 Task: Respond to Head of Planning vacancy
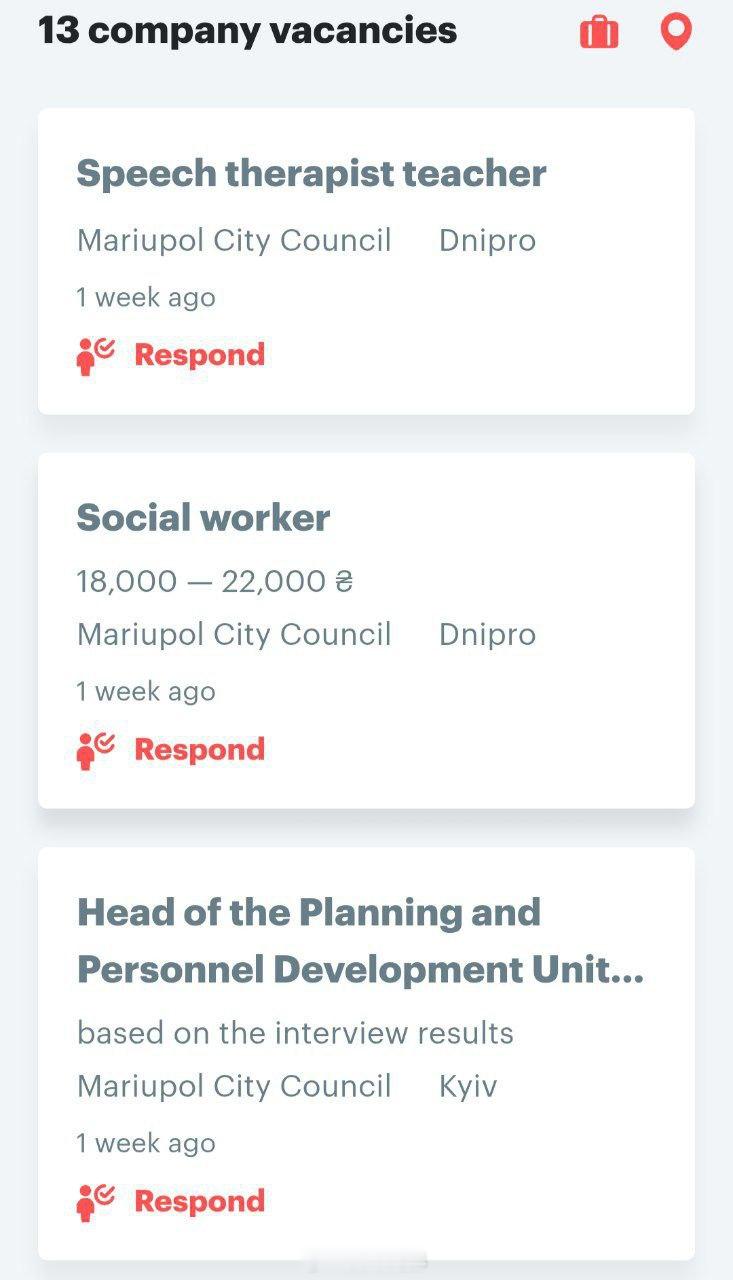click(x=199, y=1202)
